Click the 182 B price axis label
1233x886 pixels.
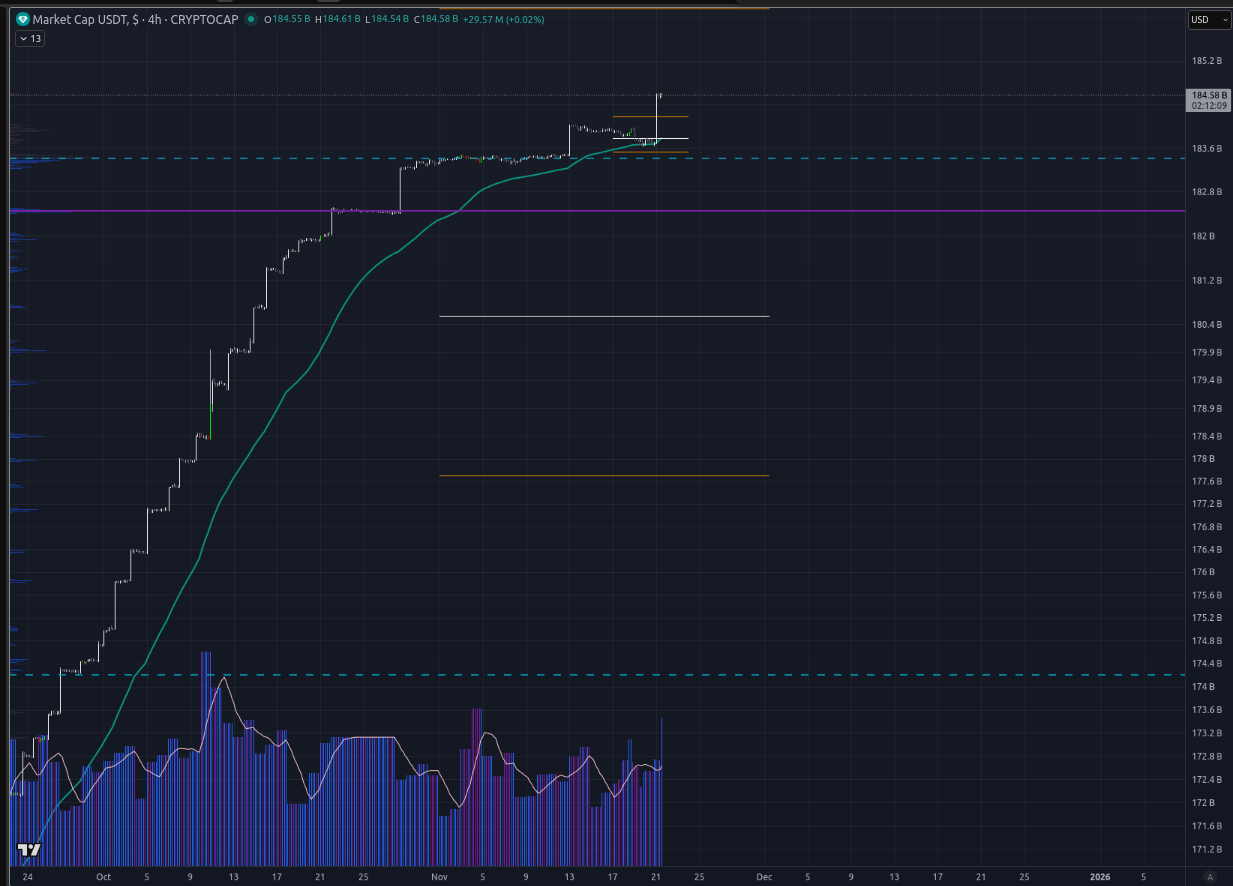coord(1203,236)
